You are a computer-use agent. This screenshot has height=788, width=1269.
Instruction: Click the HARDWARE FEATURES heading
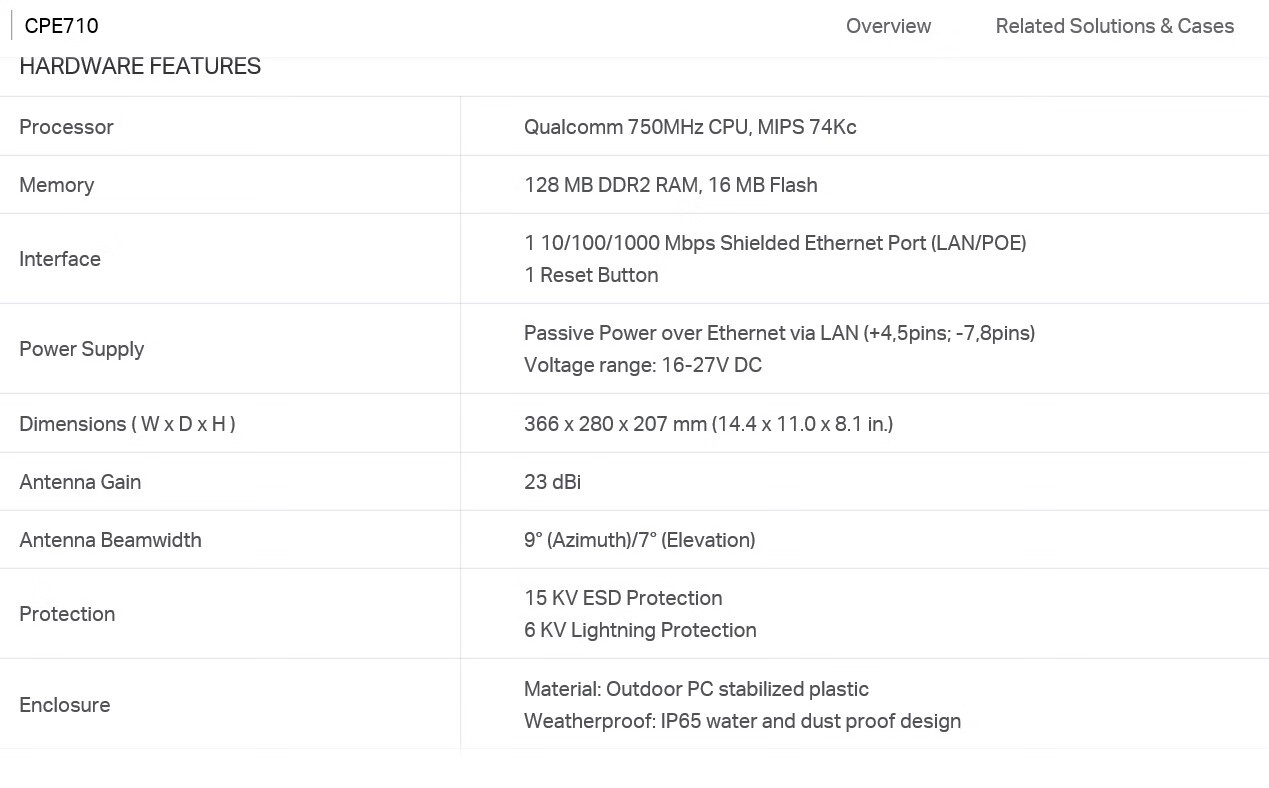[x=140, y=66]
